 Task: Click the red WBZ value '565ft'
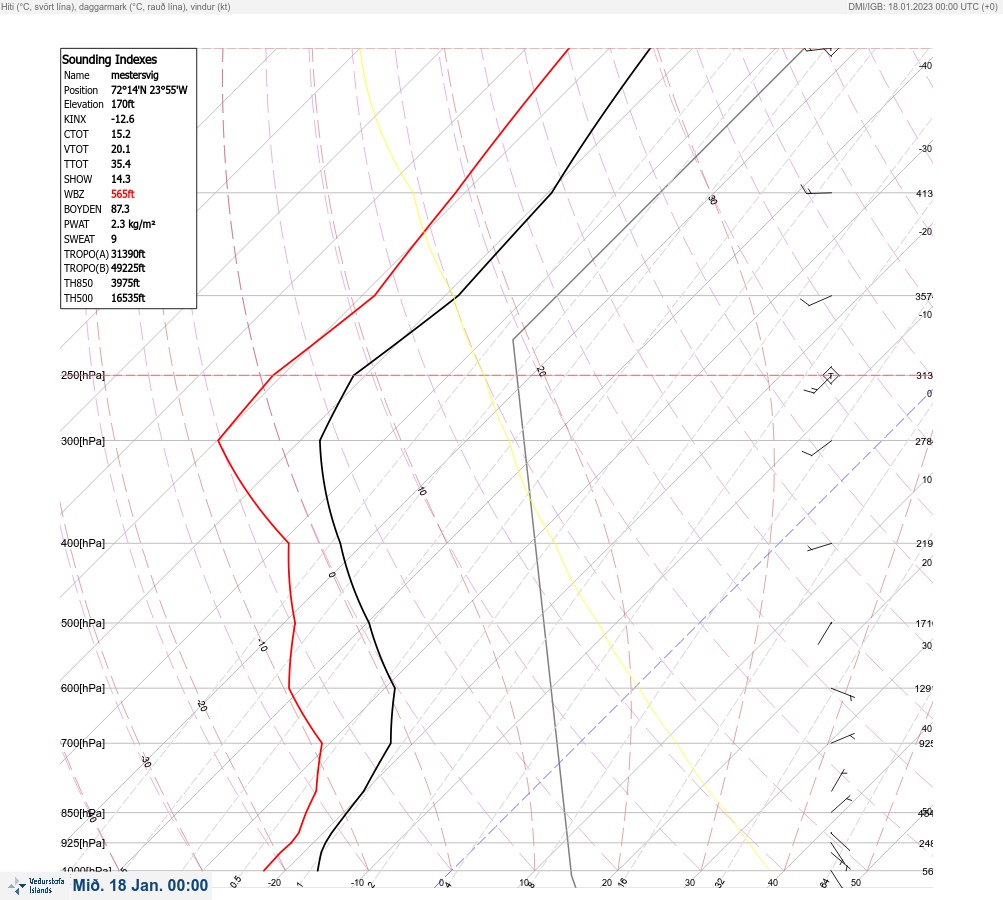pos(123,194)
